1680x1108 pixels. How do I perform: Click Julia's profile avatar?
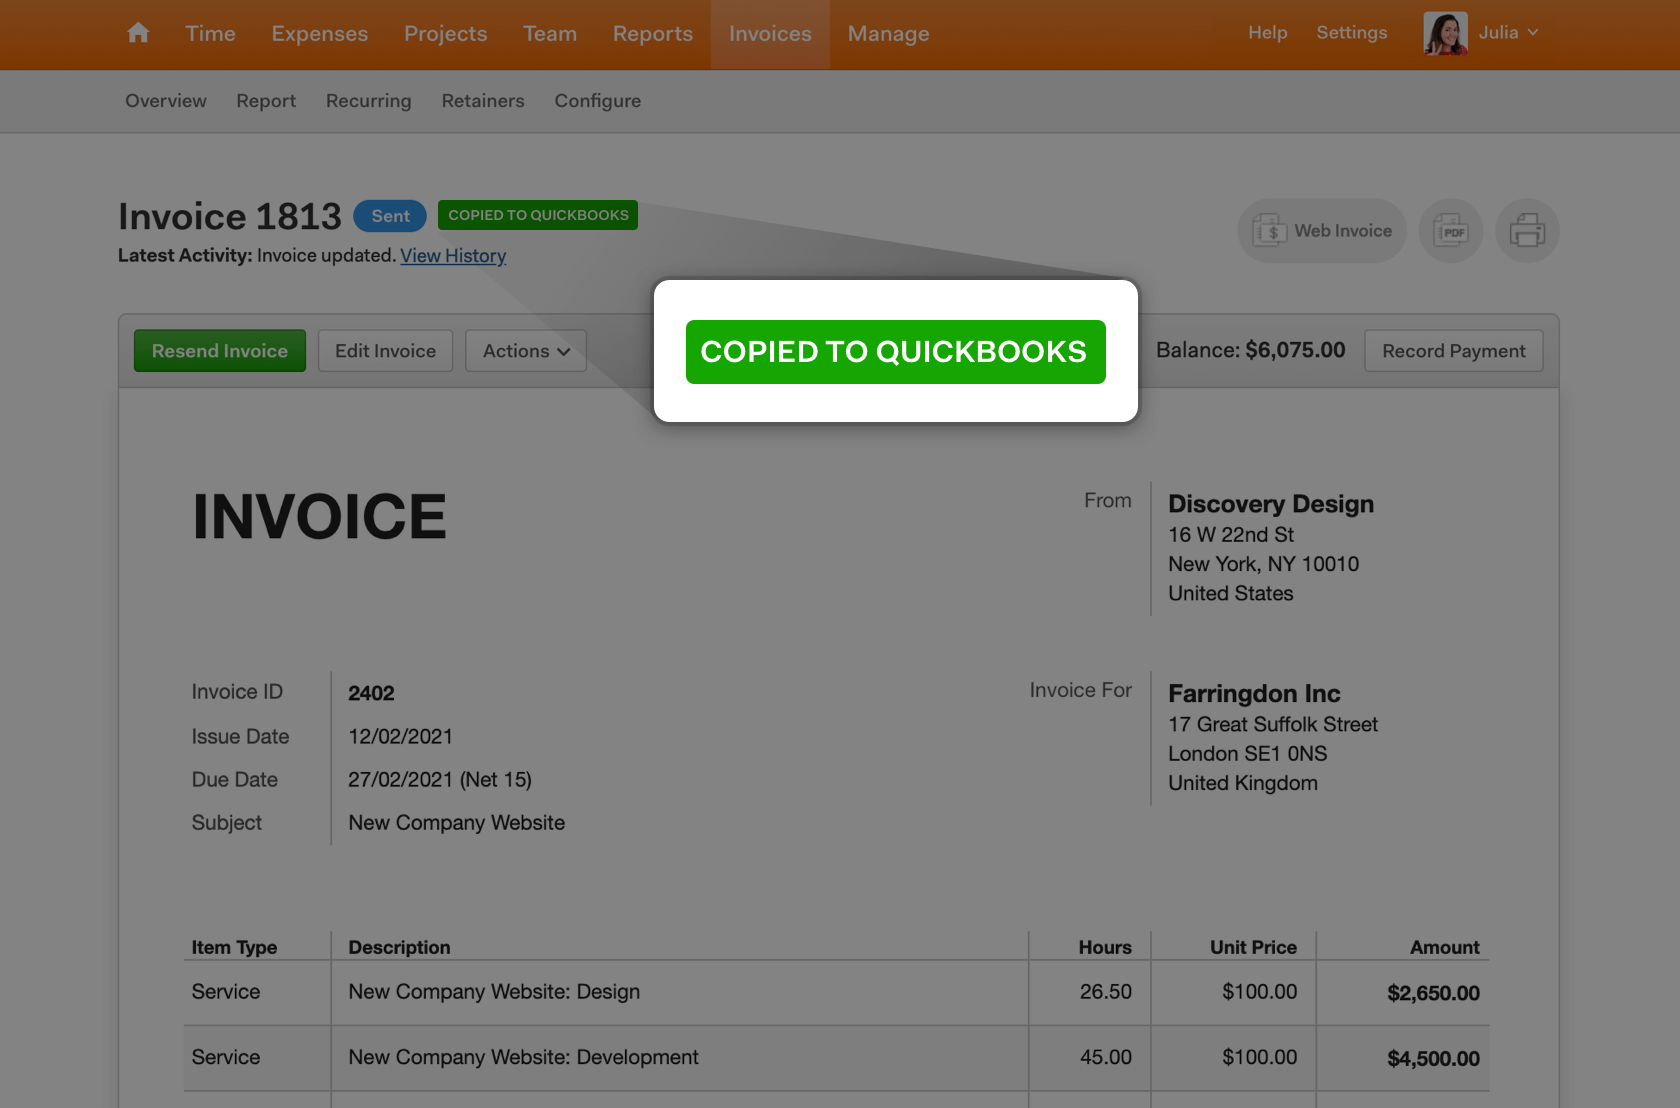[x=1444, y=32]
